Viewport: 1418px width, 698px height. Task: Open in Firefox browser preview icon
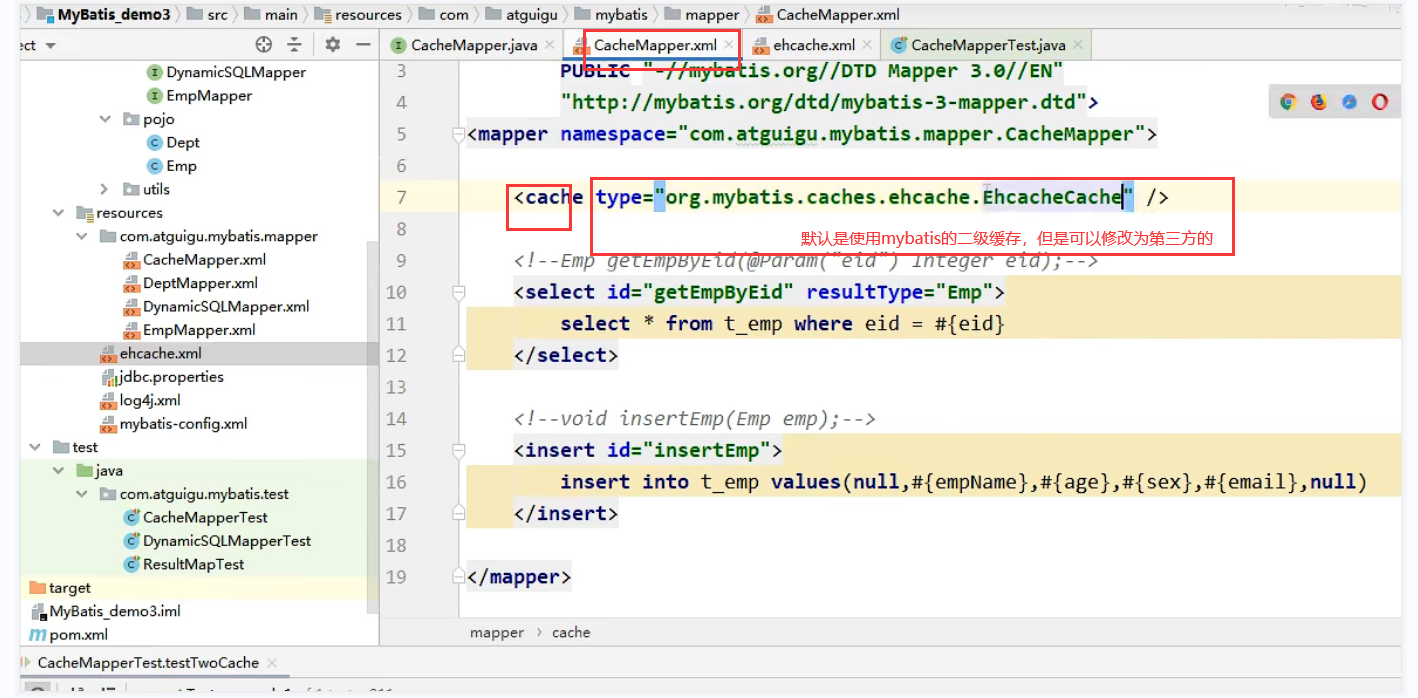point(1318,102)
